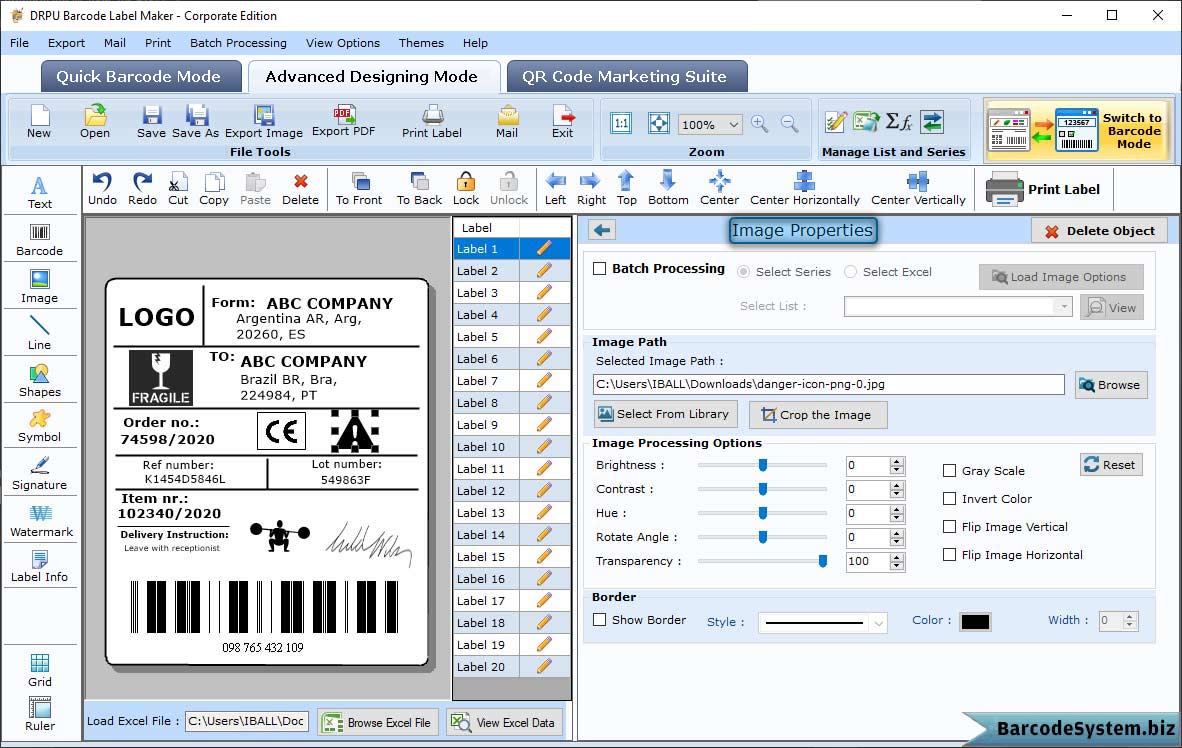Check the Show Border option
The height and width of the screenshot is (748, 1182).
tap(599, 620)
